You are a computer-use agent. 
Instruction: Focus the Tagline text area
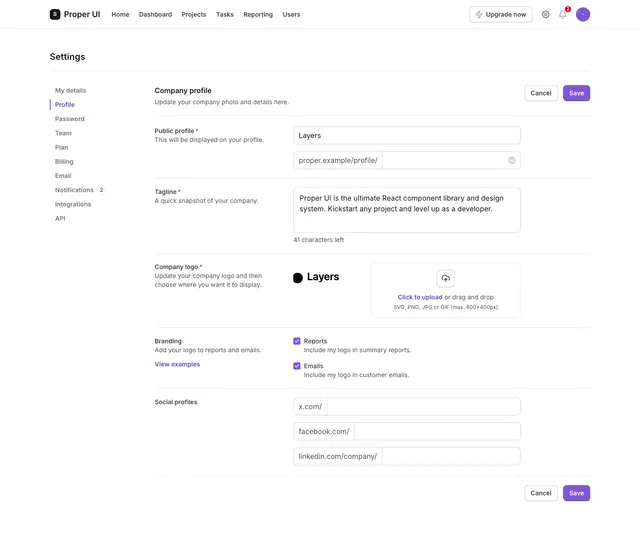point(407,210)
